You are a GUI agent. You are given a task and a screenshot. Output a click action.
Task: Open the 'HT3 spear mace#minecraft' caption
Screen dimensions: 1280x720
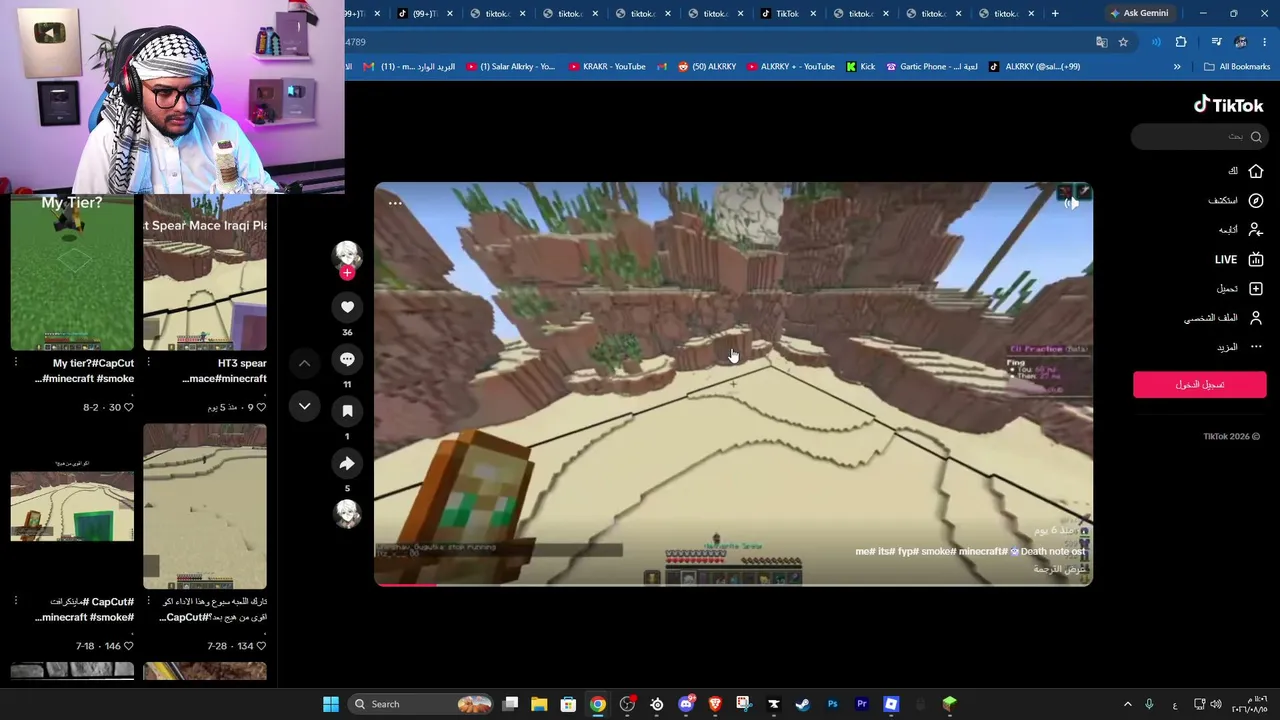point(224,371)
